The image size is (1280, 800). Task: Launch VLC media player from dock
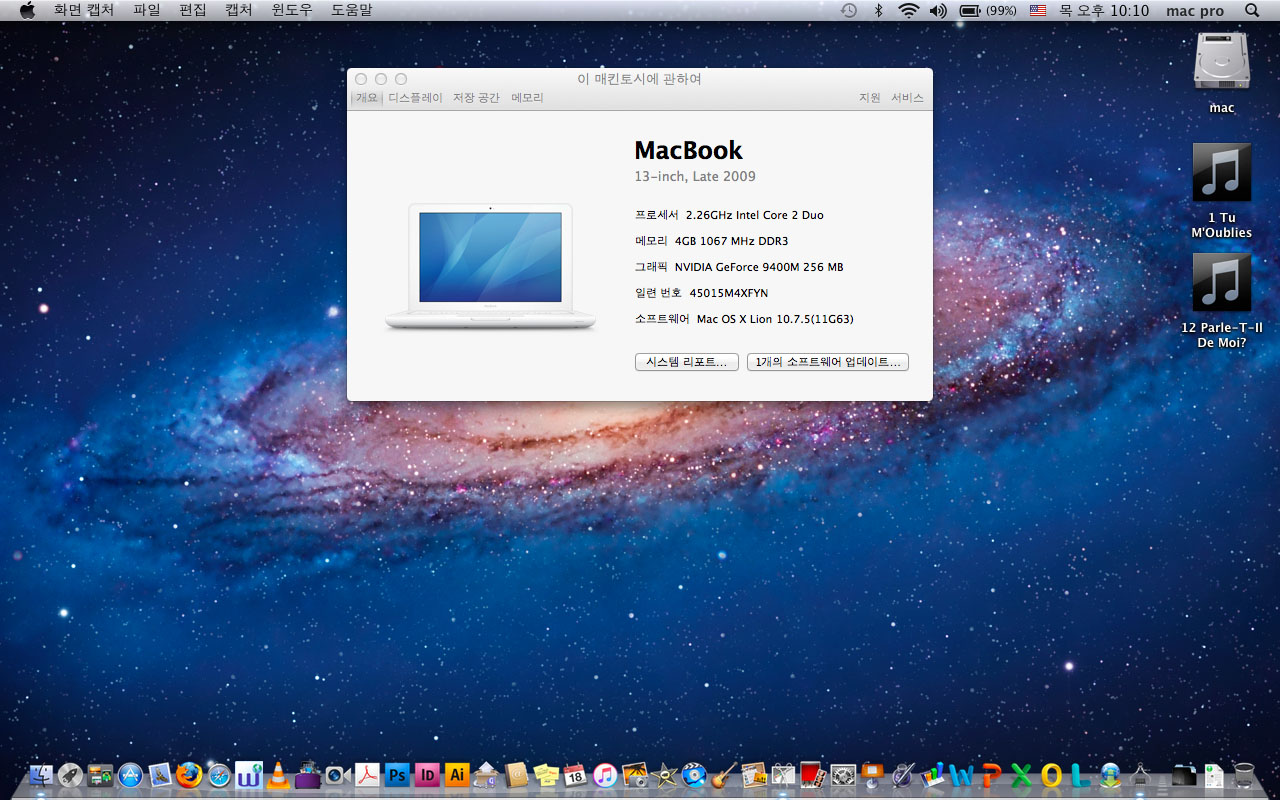point(278,775)
